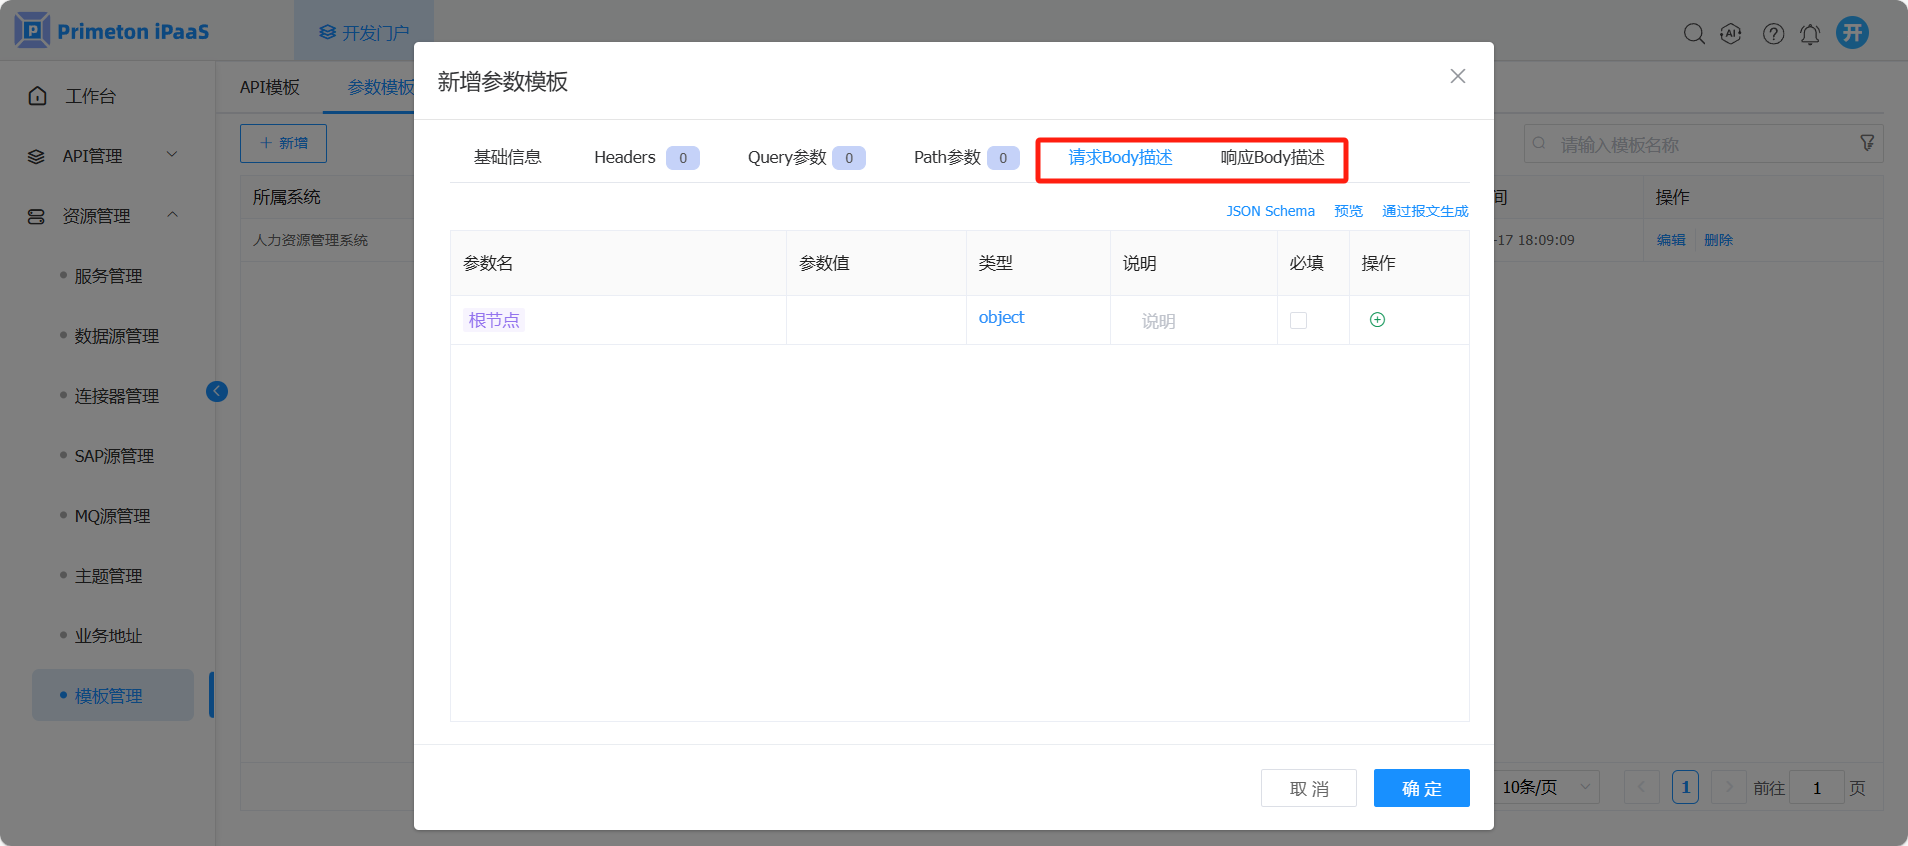Open the AI assistant icon

point(1730,34)
